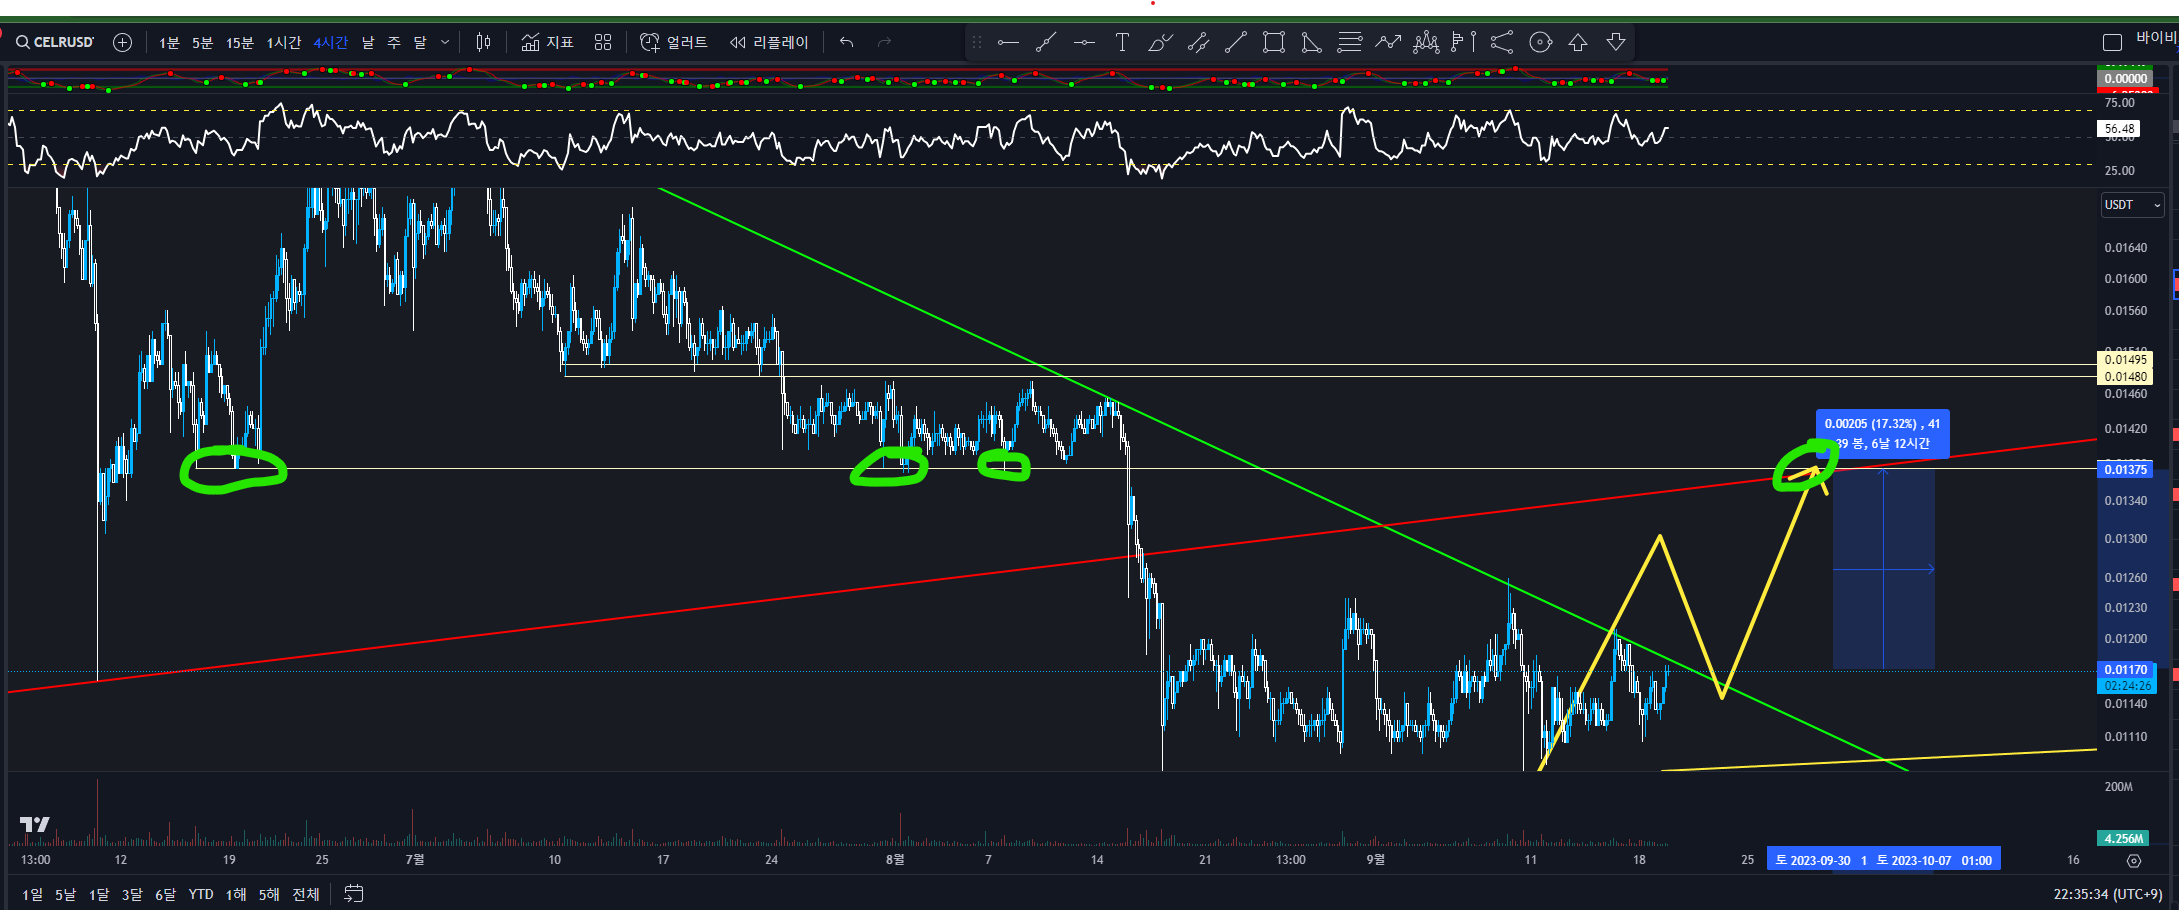
Task: Redo the chart action
Action: click(x=884, y=42)
